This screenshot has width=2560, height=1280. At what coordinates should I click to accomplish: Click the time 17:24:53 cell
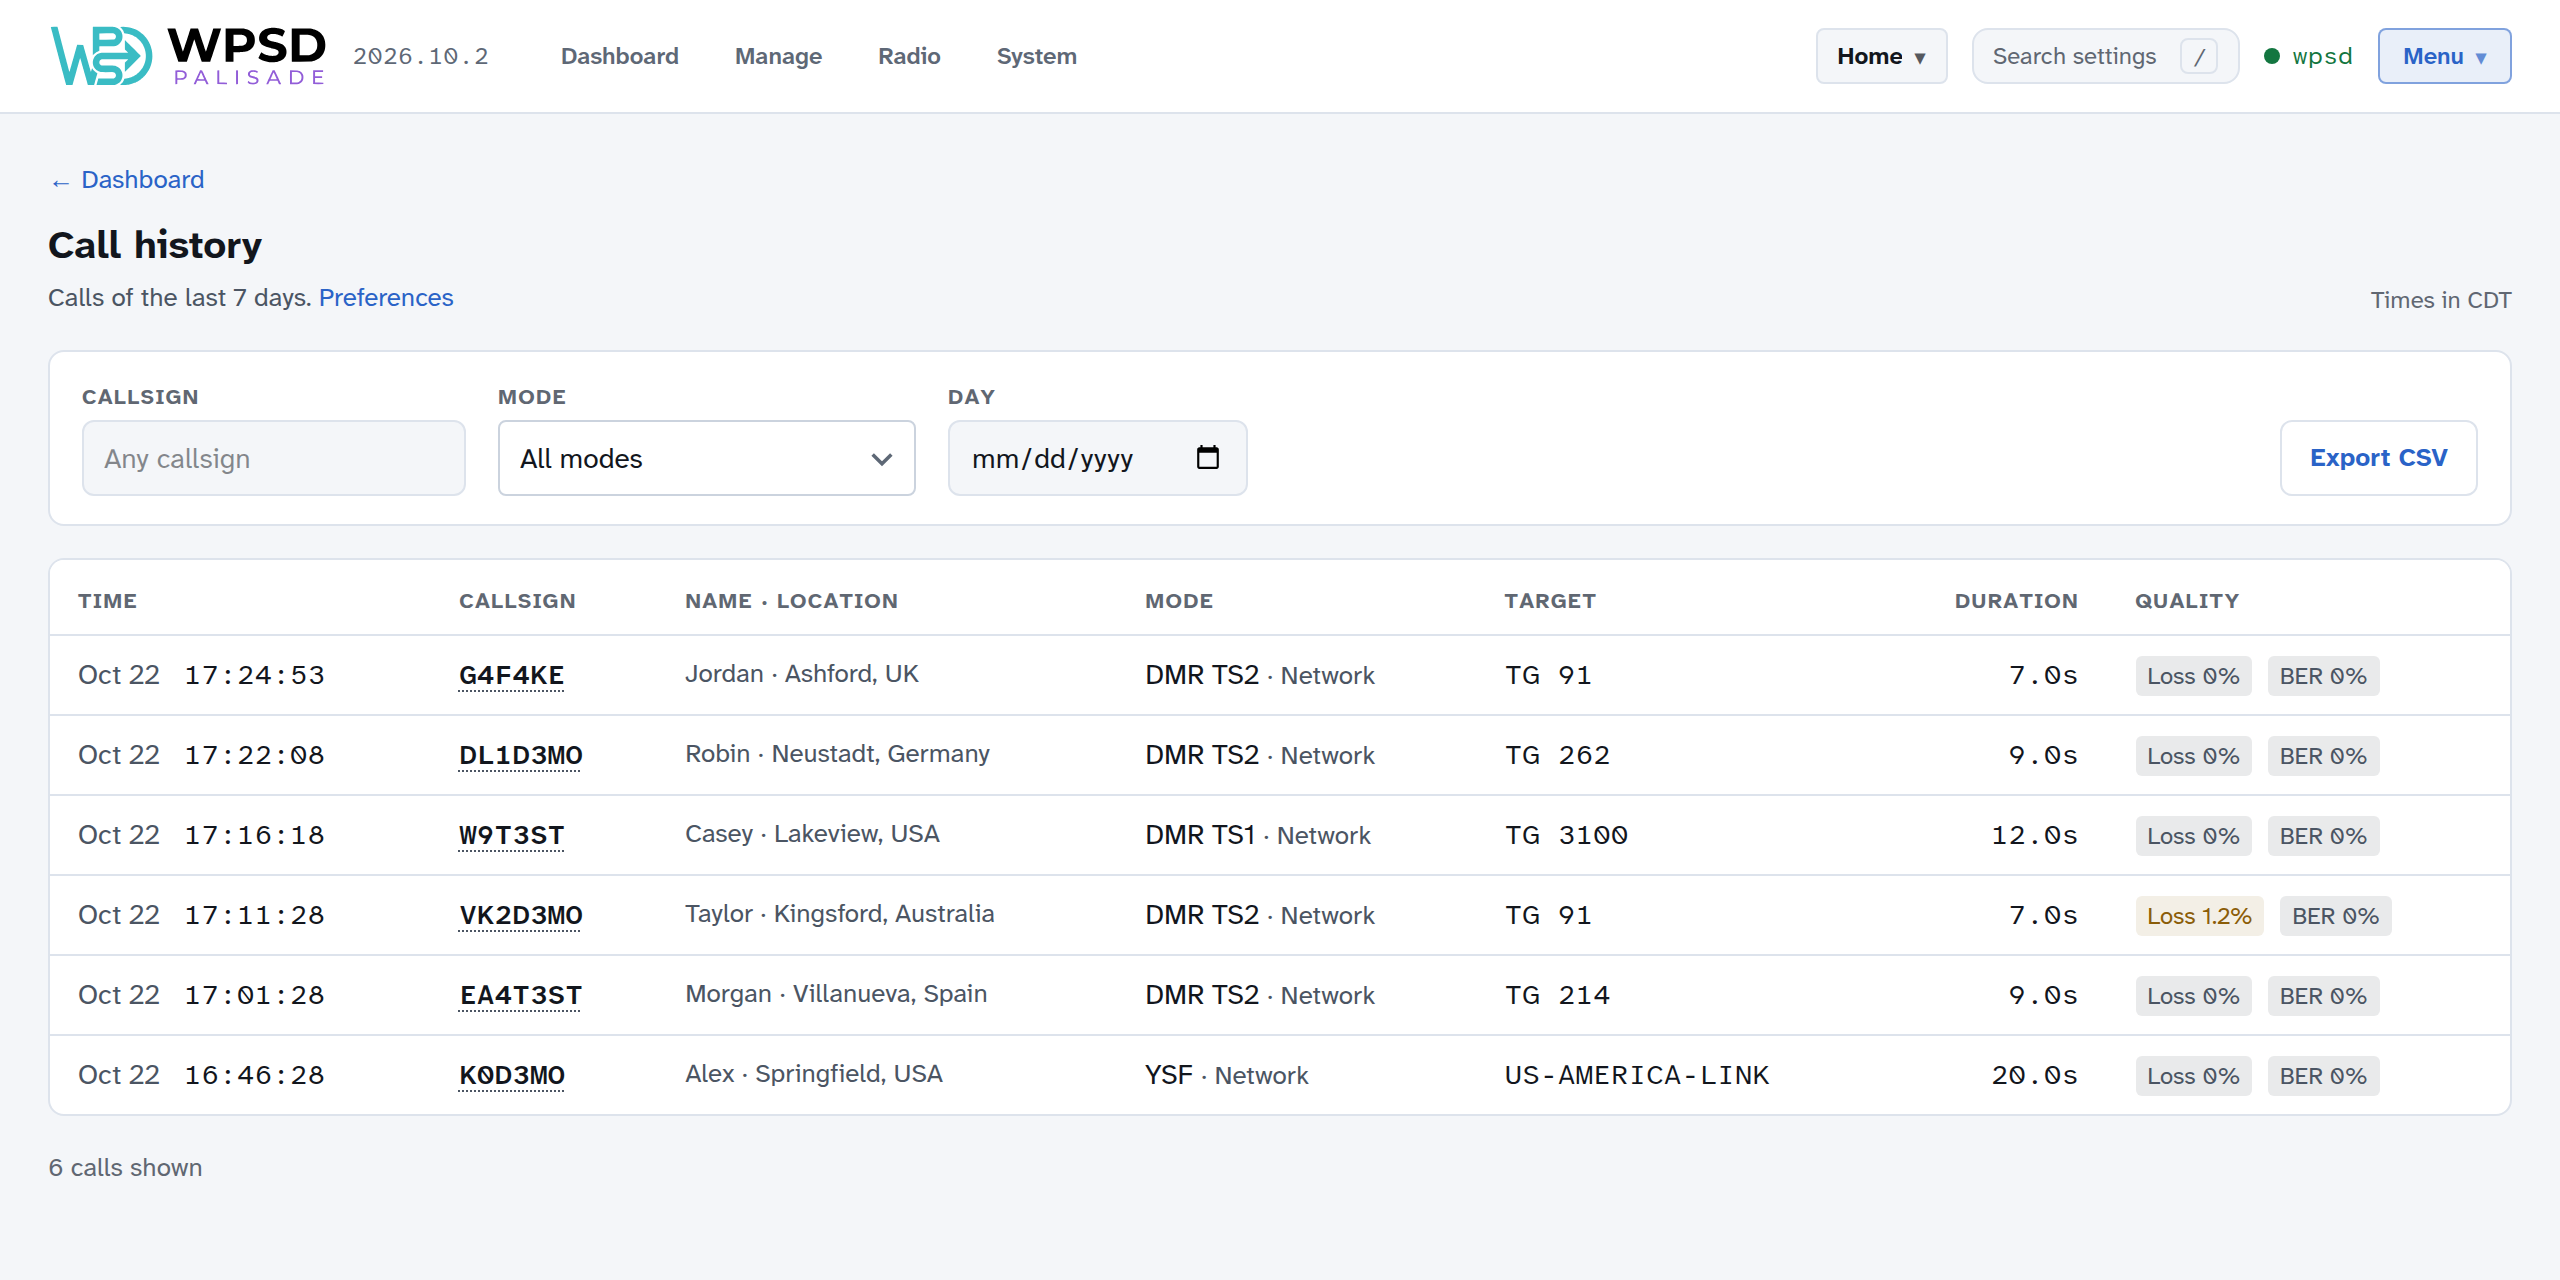coord(254,675)
